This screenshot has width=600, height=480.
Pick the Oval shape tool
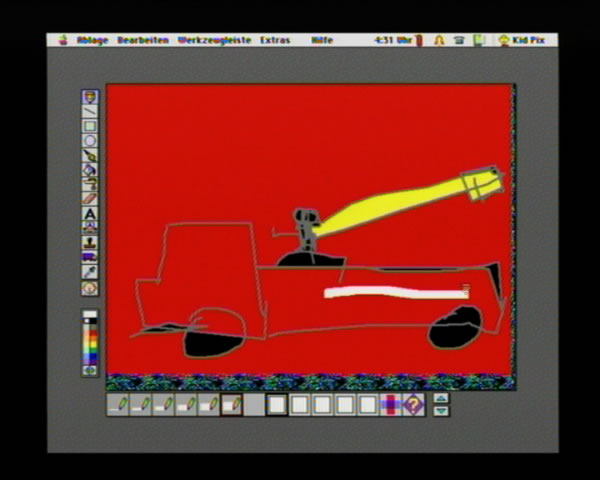[x=90, y=141]
